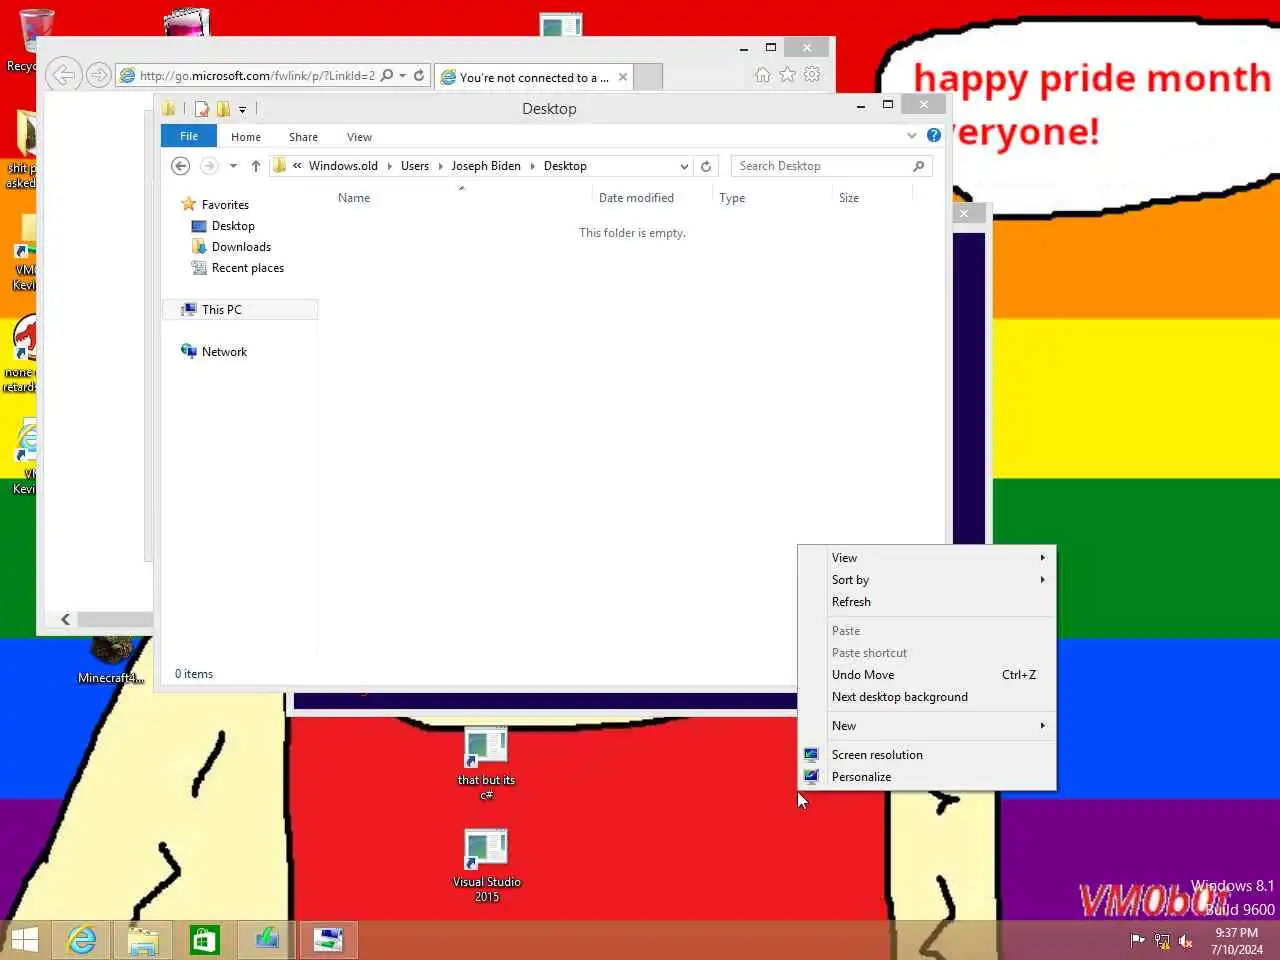
Task: Open Recent places in navigation pane
Action: point(247,268)
